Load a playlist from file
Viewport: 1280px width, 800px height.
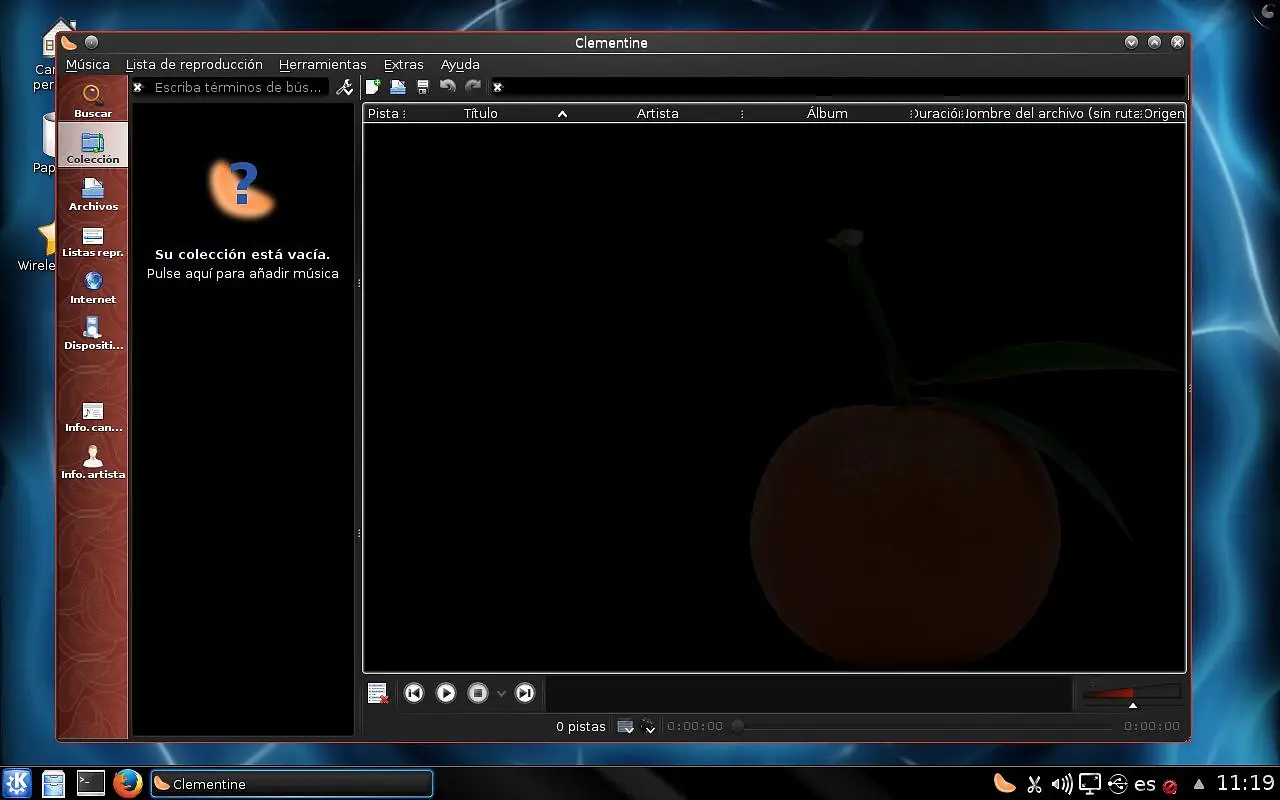(x=398, y=87)
